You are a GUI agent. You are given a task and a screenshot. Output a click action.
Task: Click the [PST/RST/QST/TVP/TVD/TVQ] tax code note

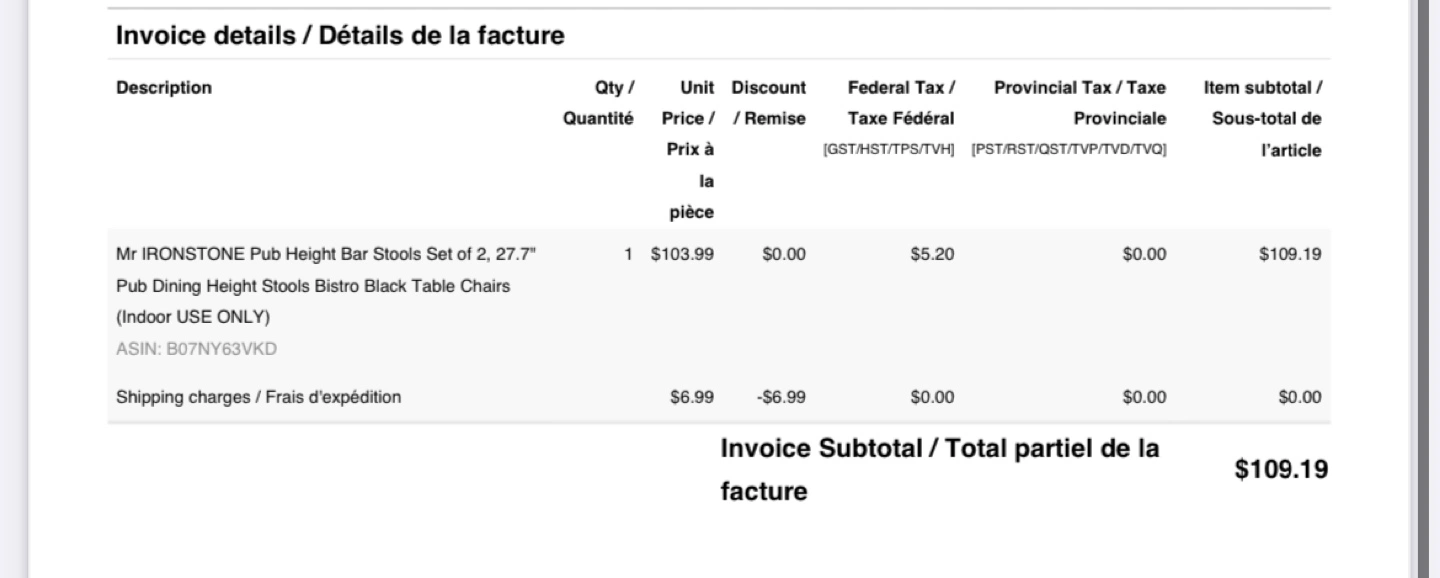coord(1069,150)
